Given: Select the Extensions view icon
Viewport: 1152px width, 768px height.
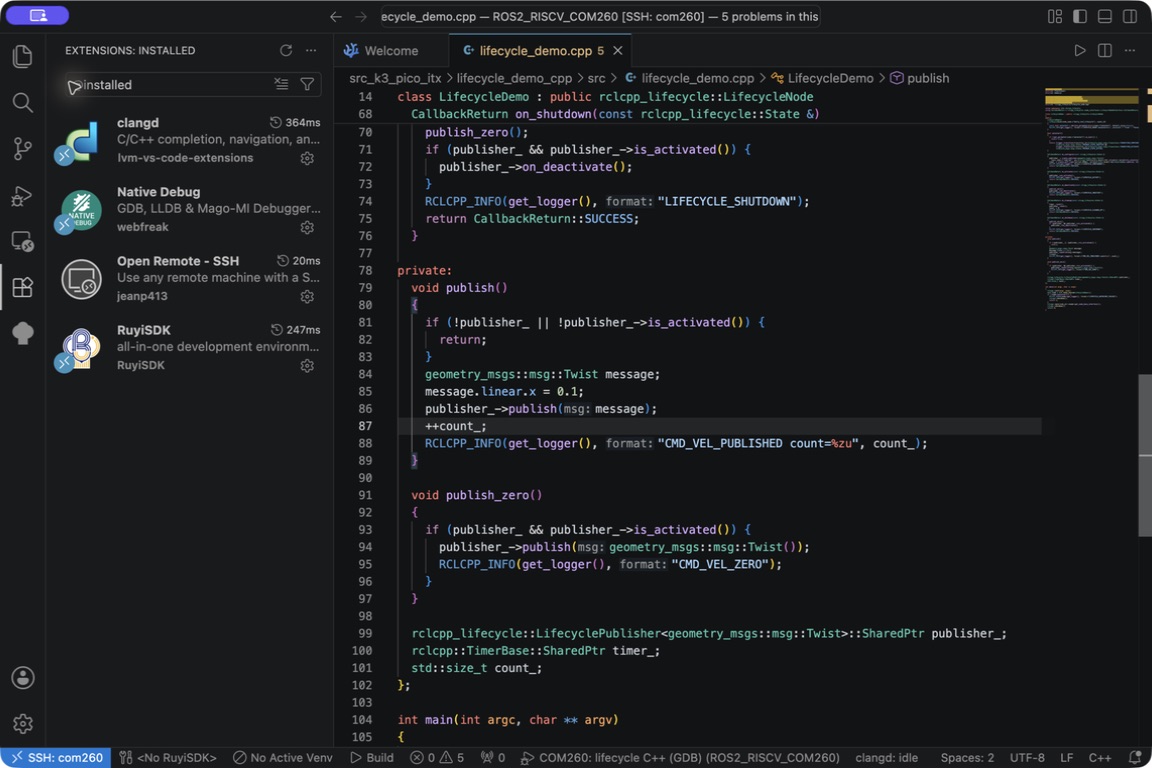Looking at the screenshot, I should tap(23, 287).
